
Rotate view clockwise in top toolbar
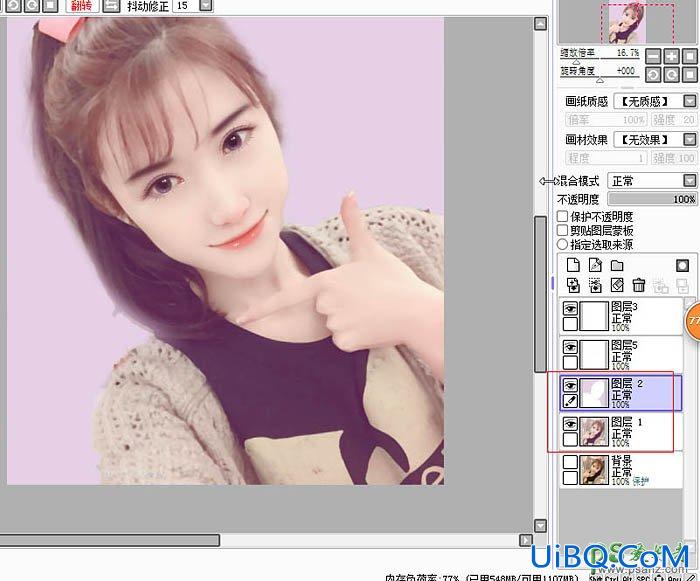tap(32, 5)
